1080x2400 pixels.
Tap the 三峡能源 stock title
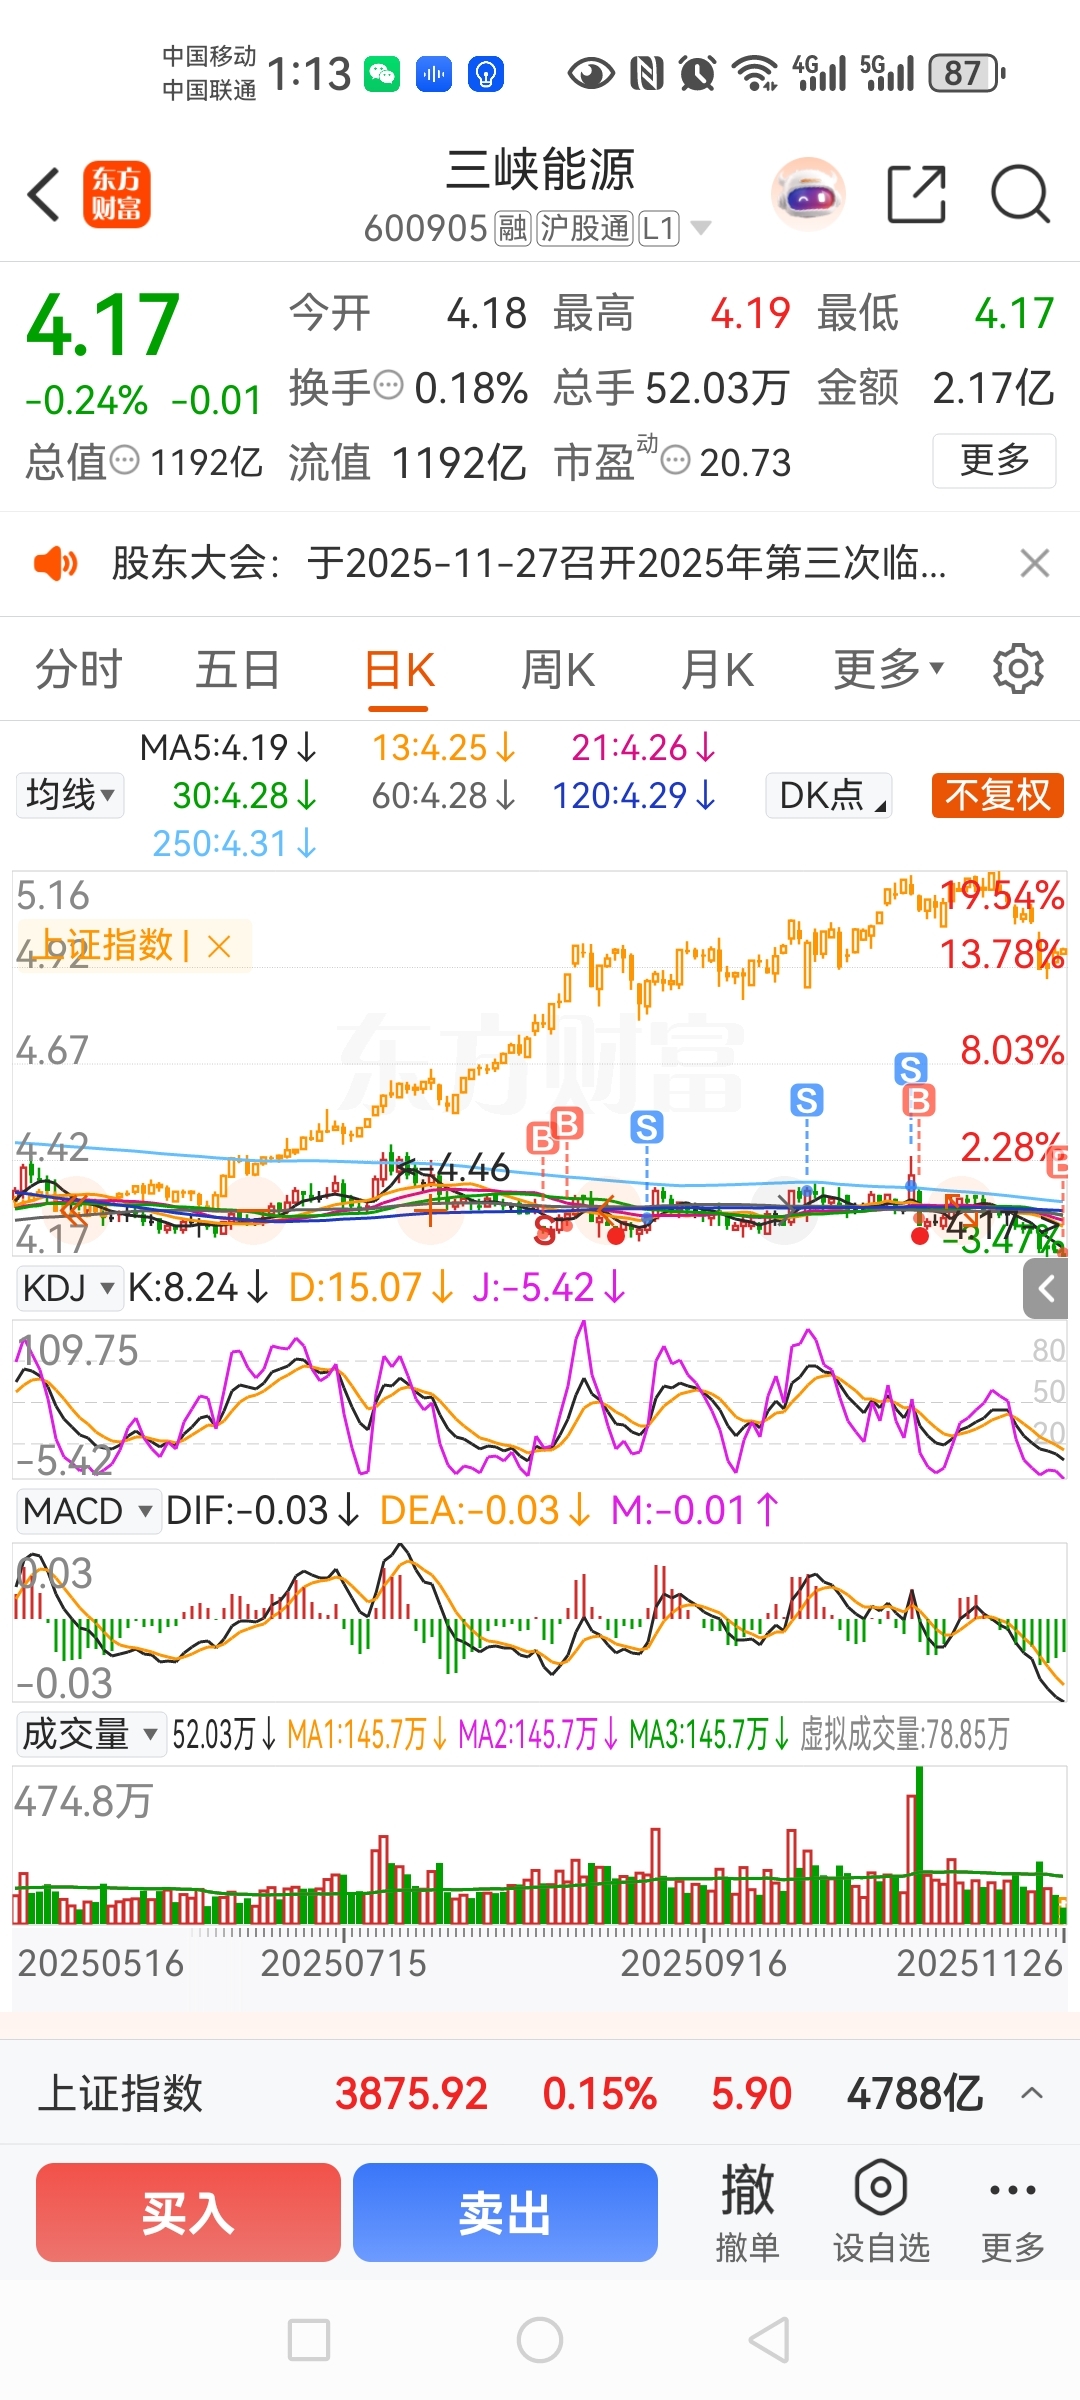[x=540, y=170]
